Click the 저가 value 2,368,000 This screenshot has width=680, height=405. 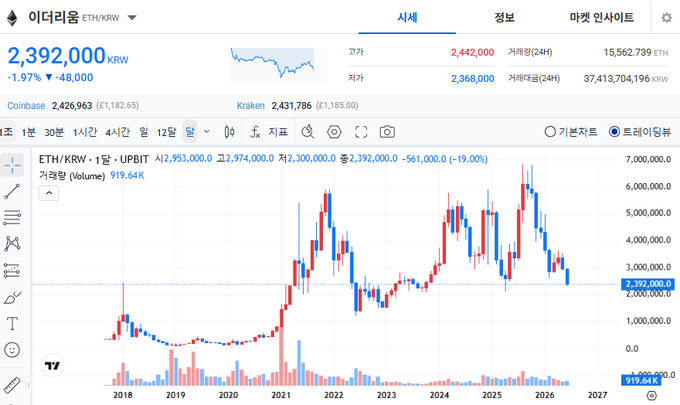click(472, 78)
